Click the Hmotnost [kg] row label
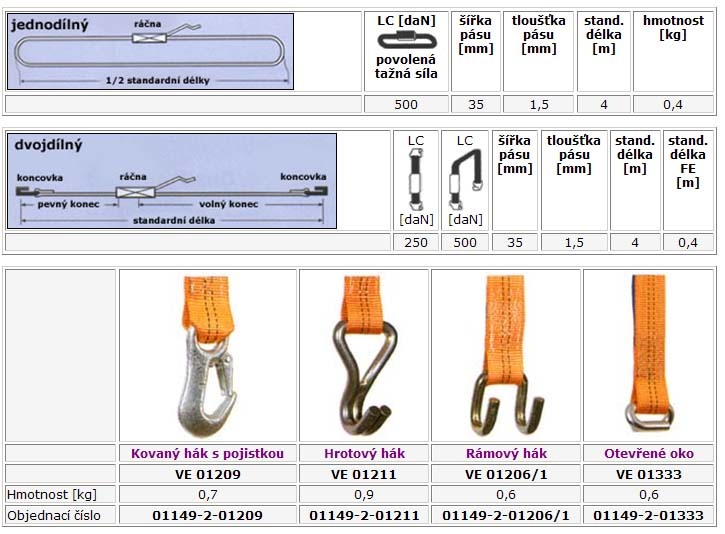 tap(52, 495)
